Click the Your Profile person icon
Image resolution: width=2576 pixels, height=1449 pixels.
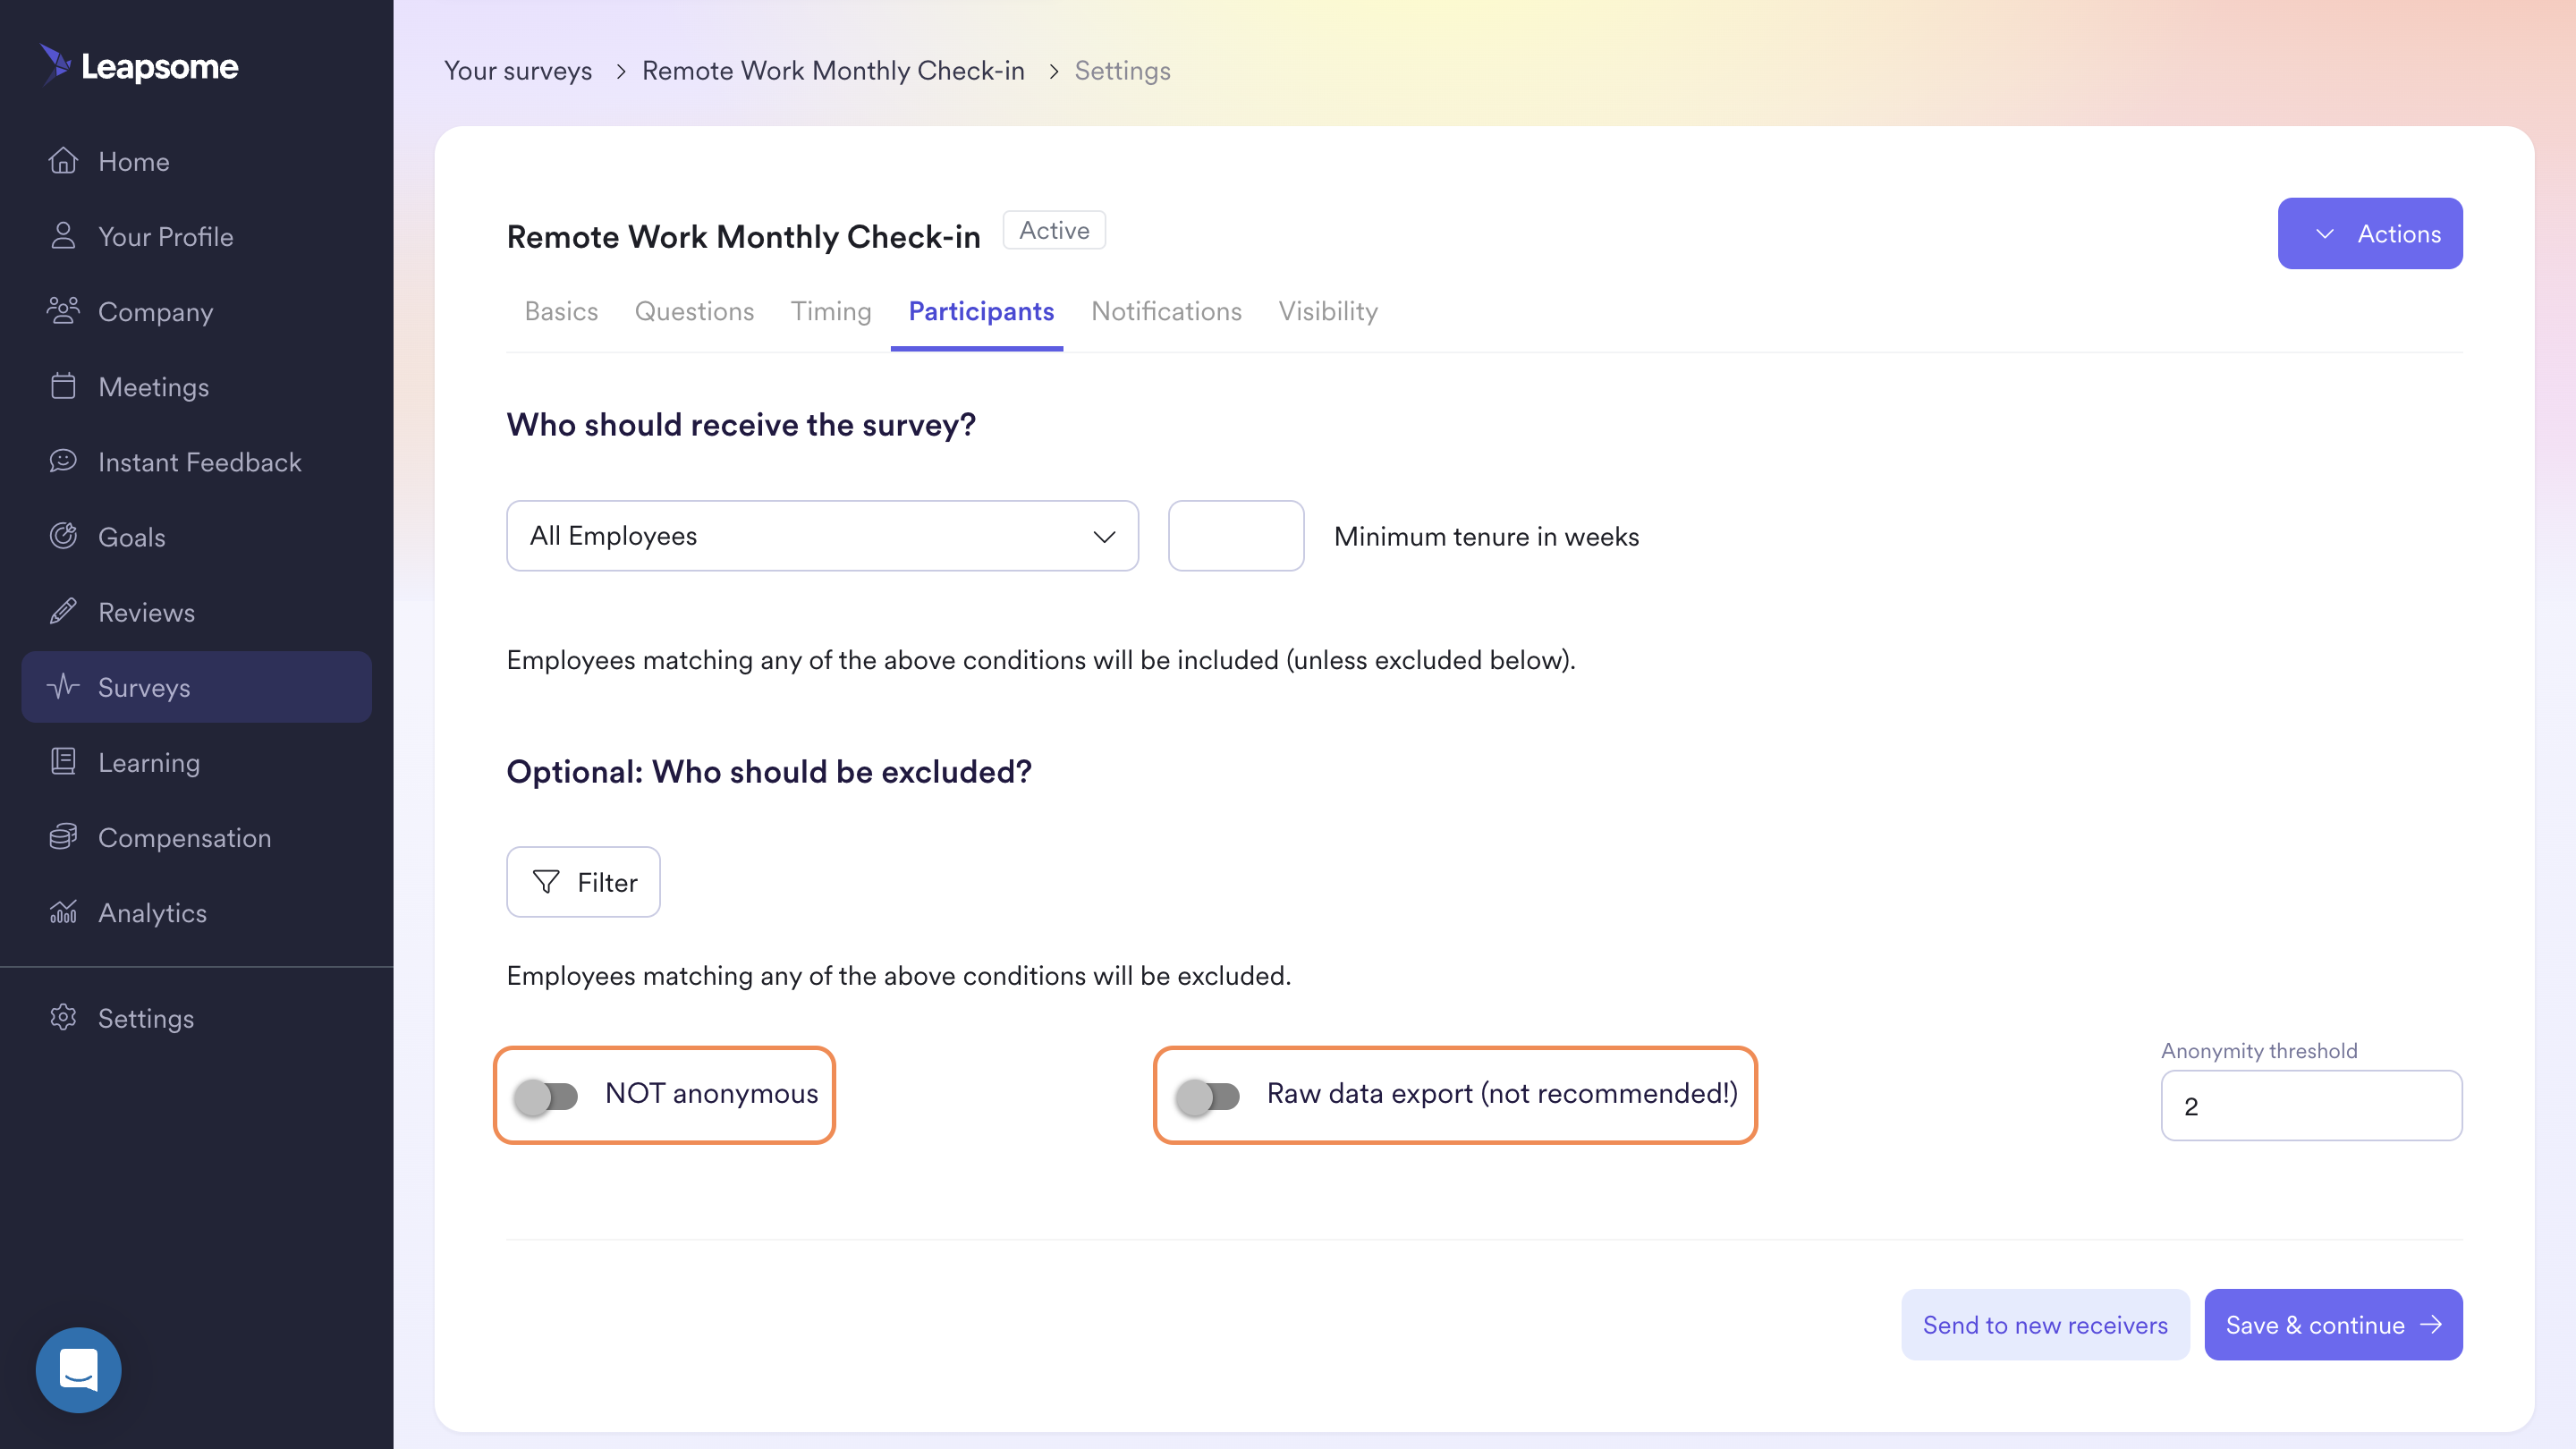pyautogui.click(x=63, y=236)
